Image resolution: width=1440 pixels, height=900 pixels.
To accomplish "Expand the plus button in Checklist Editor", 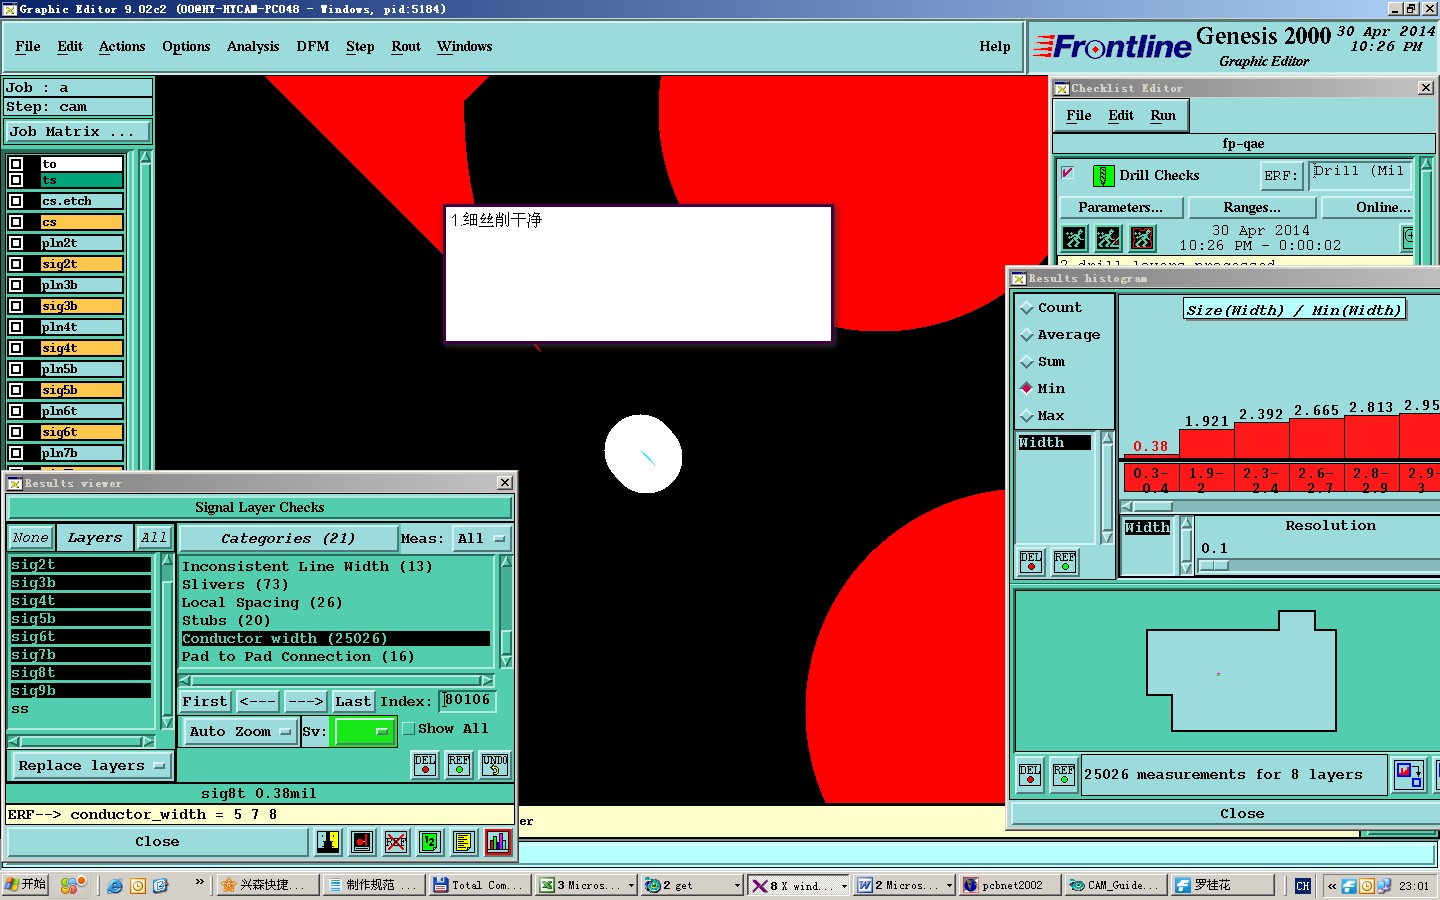I will tap(1409, 238).
